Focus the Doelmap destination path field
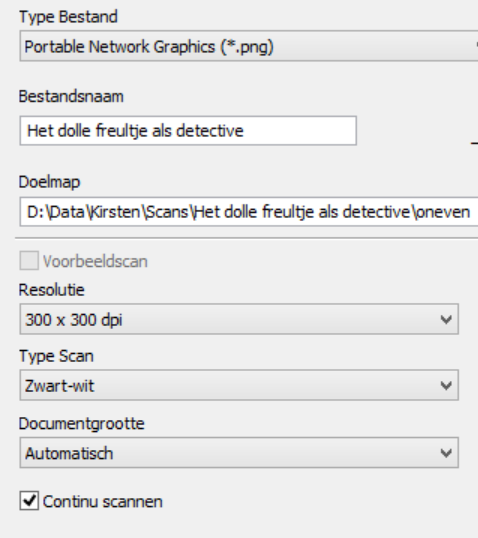Screen dimensions: 478x538 pos(249,212)
